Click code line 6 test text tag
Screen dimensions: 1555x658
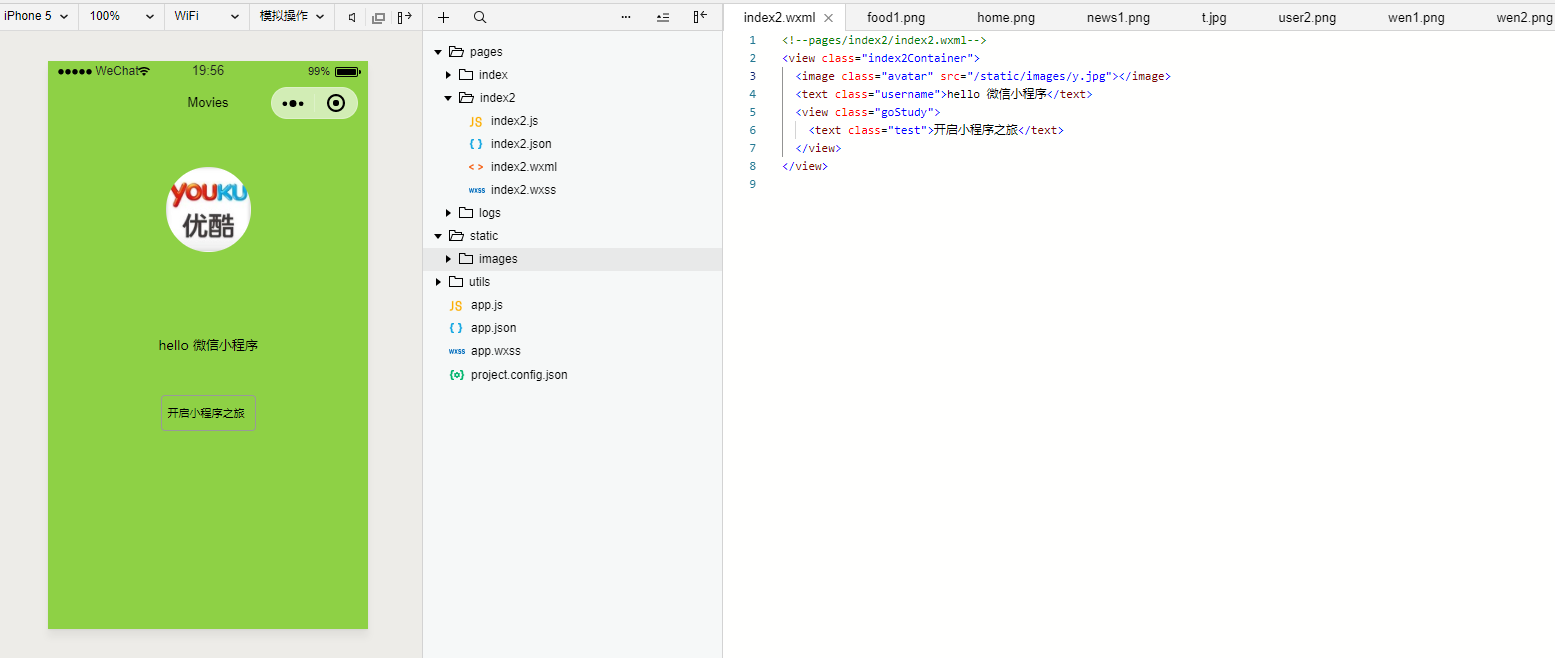pyautogui.click(x=936, y=130)
